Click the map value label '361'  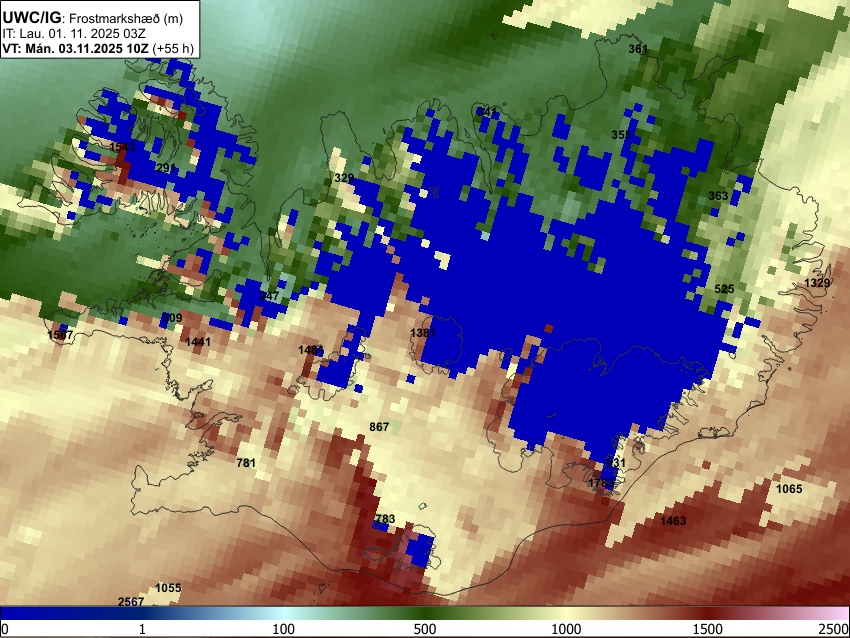point(638,49)
